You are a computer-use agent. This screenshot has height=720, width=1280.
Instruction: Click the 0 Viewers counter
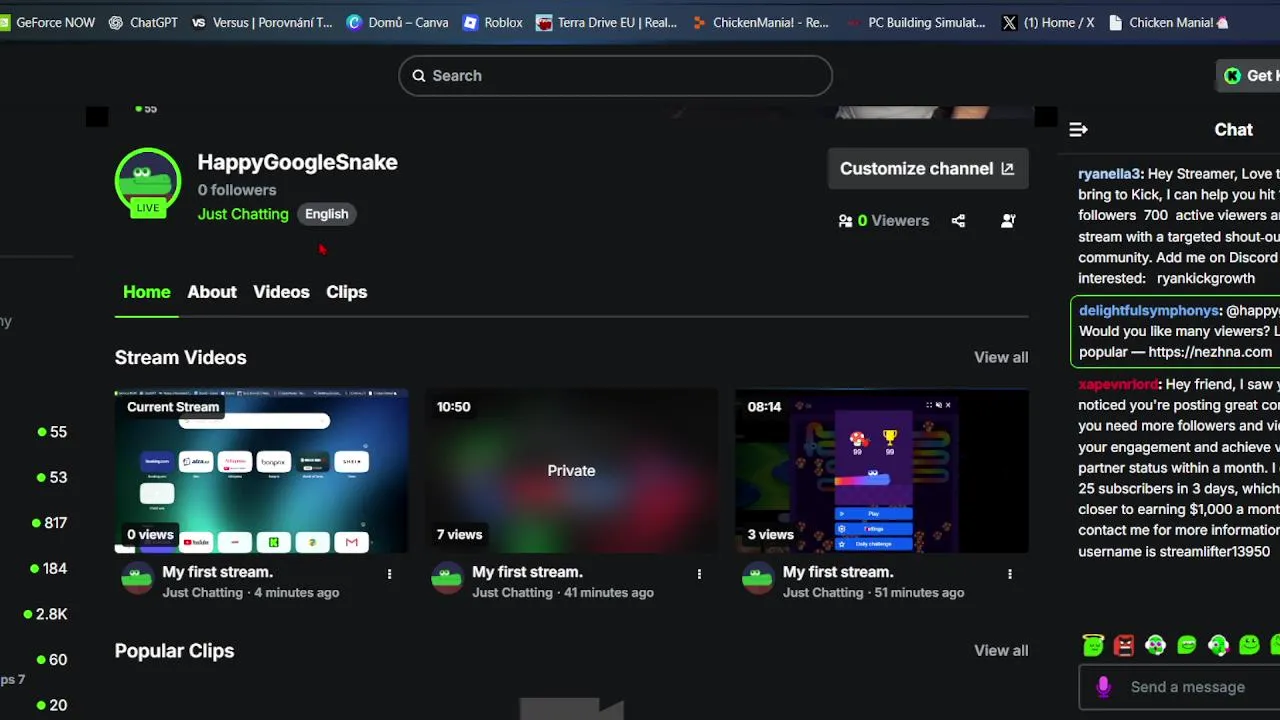[884, 221]
